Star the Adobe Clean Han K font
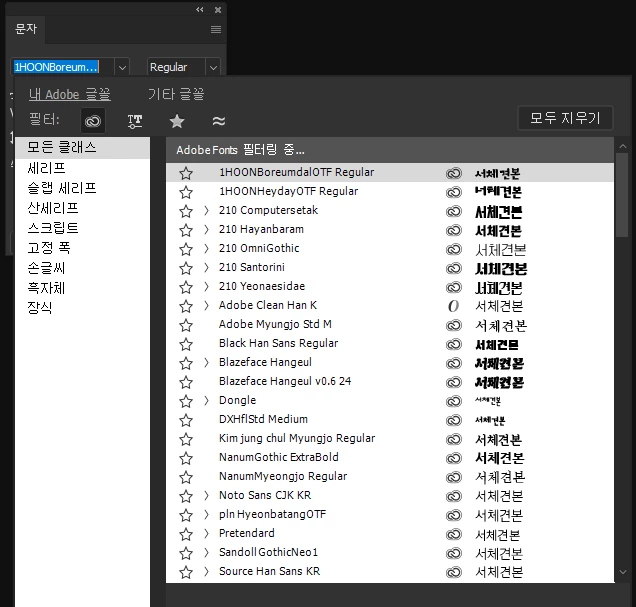This screenshot has height=607, width=636. [186, 306]
